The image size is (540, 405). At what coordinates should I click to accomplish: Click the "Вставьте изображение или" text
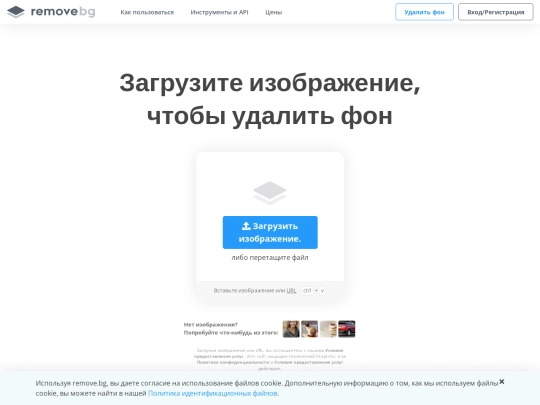click(249, 290)
